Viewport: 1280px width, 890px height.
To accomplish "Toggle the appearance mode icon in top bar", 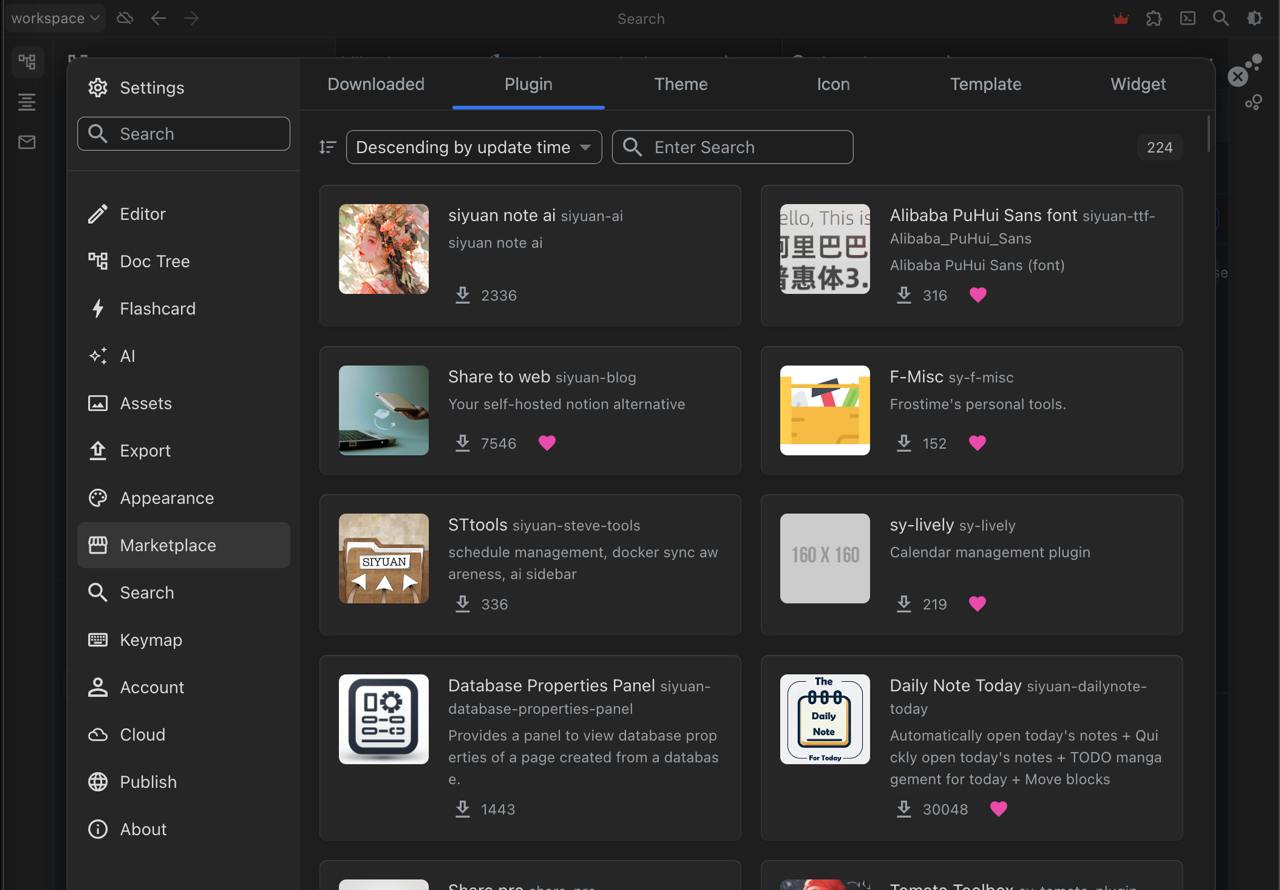I will coord(1254,18).
